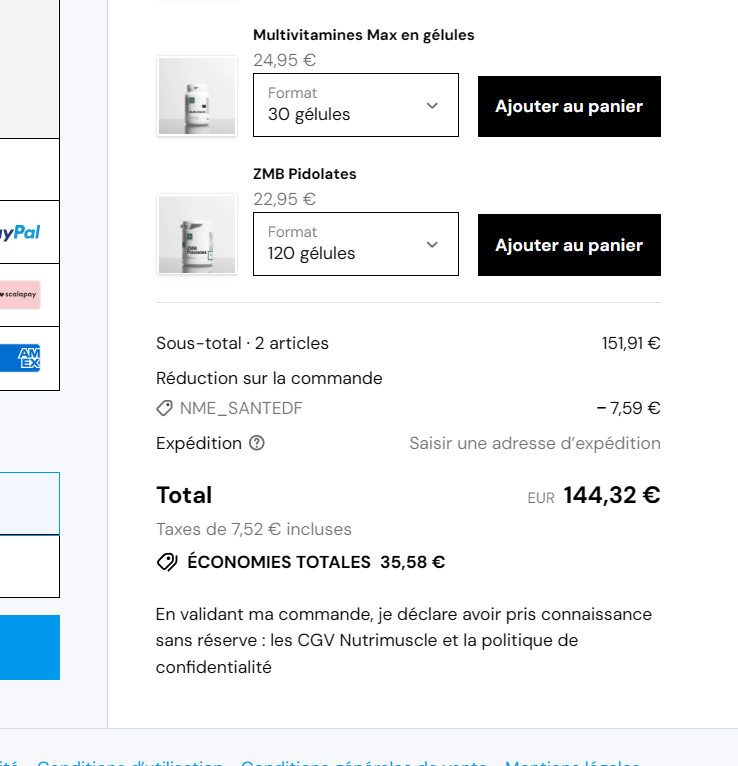Screen dimensions: 738x766
Task: Click the PayPal payment logo
Action: pyautogui.click(x=20, y=232)
